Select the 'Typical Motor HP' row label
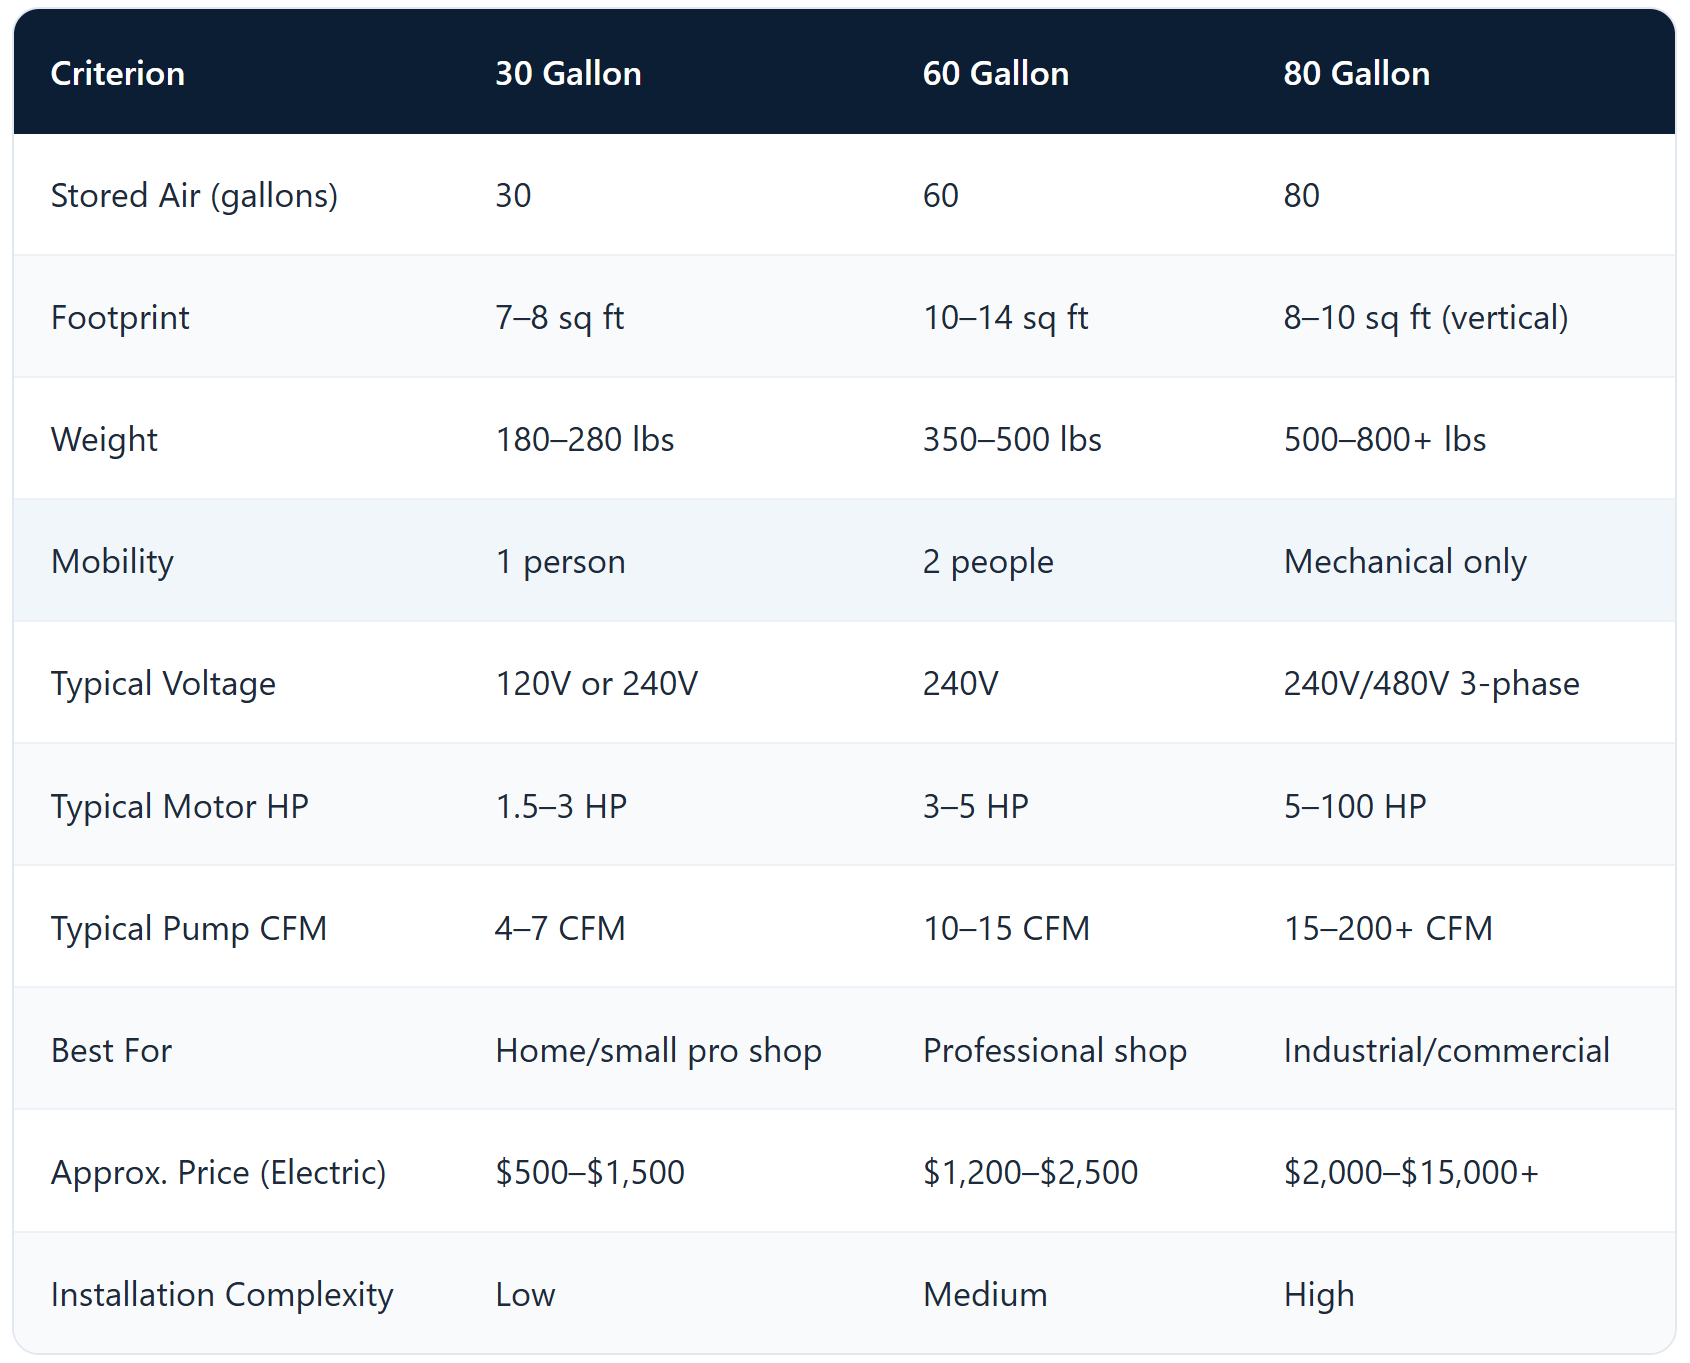 tap(180, 807)
